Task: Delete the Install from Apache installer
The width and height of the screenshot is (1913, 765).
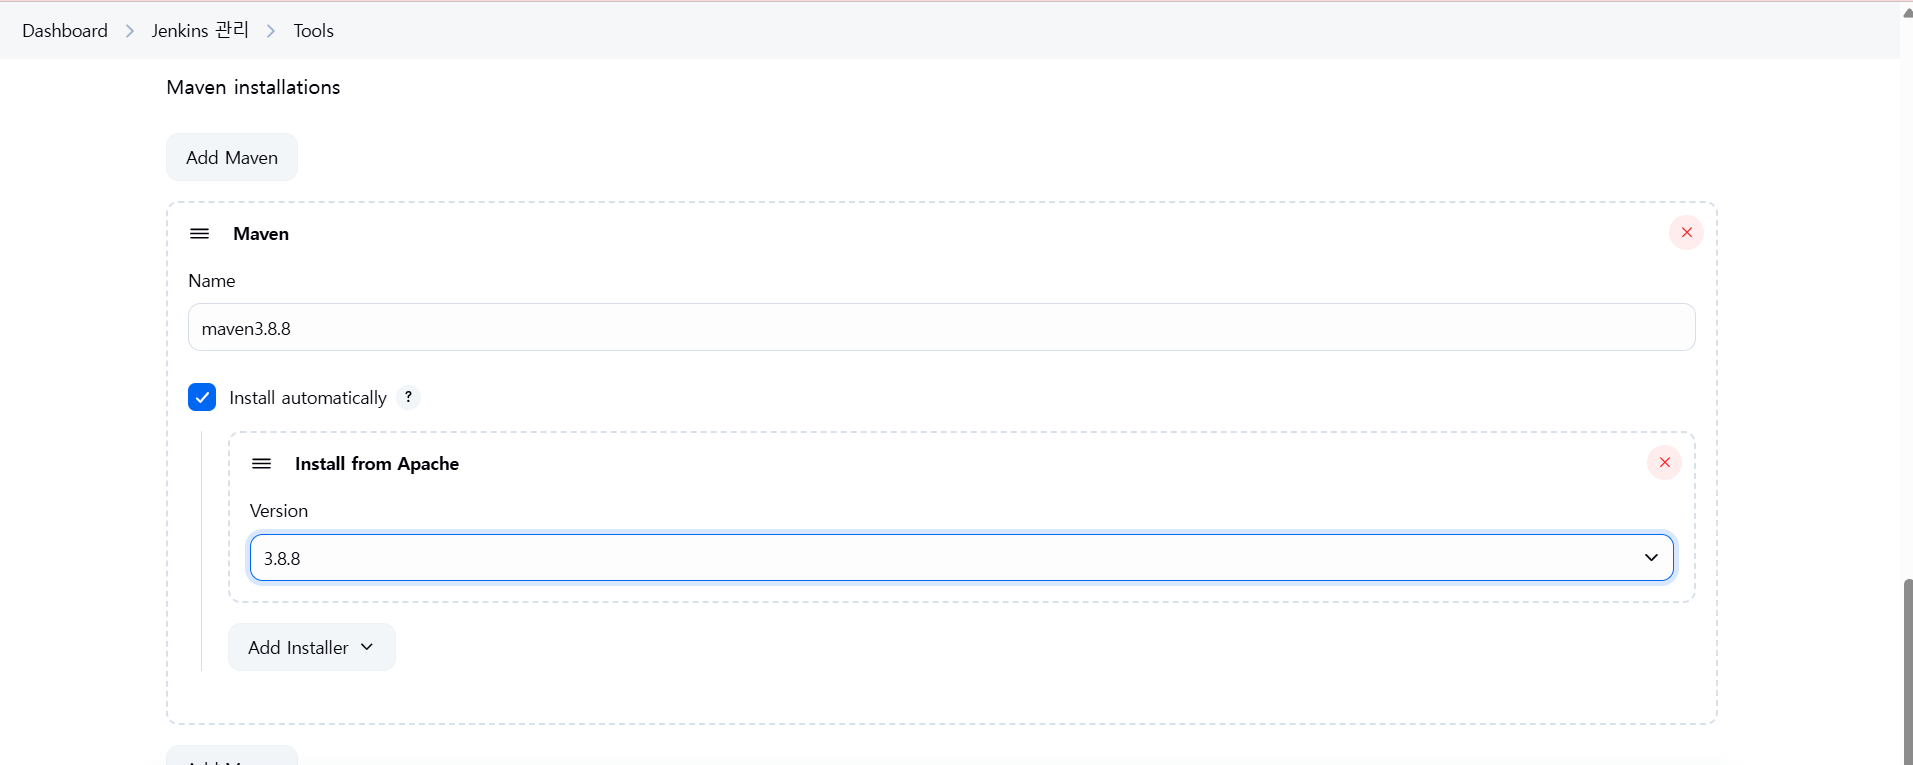Action: tap(1664, 463)
